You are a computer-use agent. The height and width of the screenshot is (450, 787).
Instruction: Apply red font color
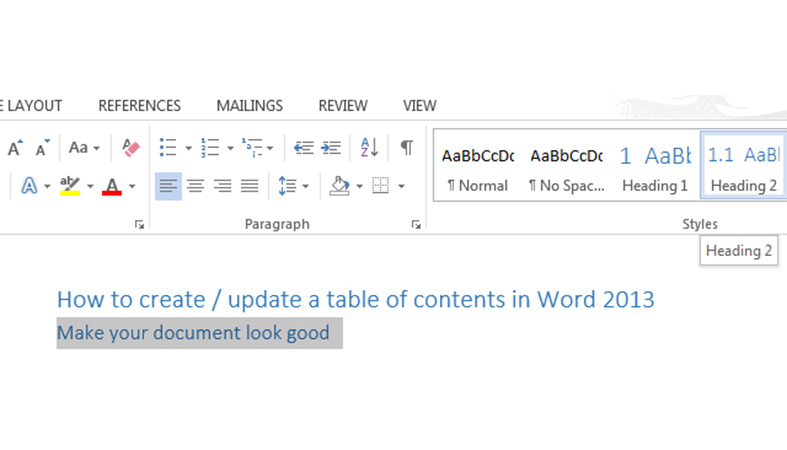[x=112, y=186]
